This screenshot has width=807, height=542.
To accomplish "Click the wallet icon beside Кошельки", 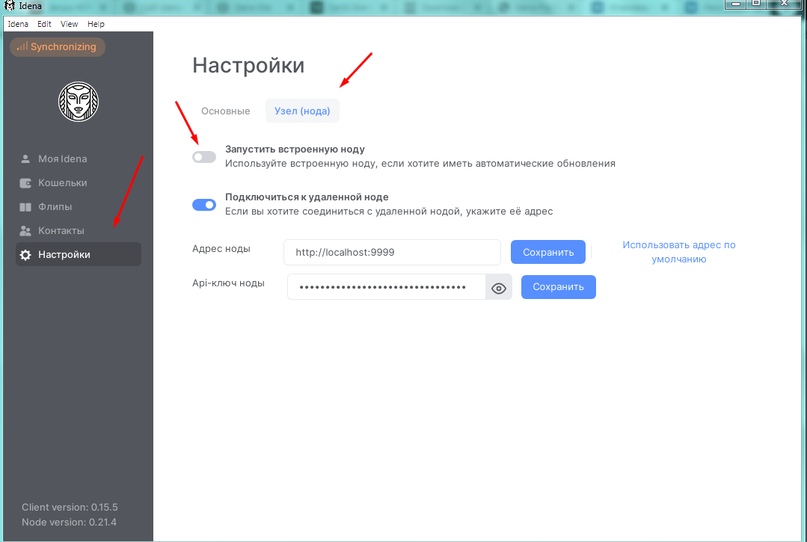I will (x=25, y=183).
